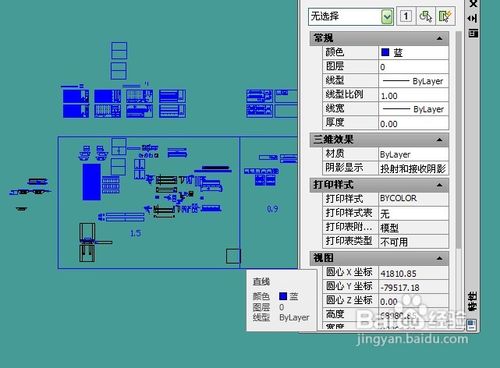500x368 pixels.
Task: Open the 材质 ByLayer value
Action: [x=413, y=154]
